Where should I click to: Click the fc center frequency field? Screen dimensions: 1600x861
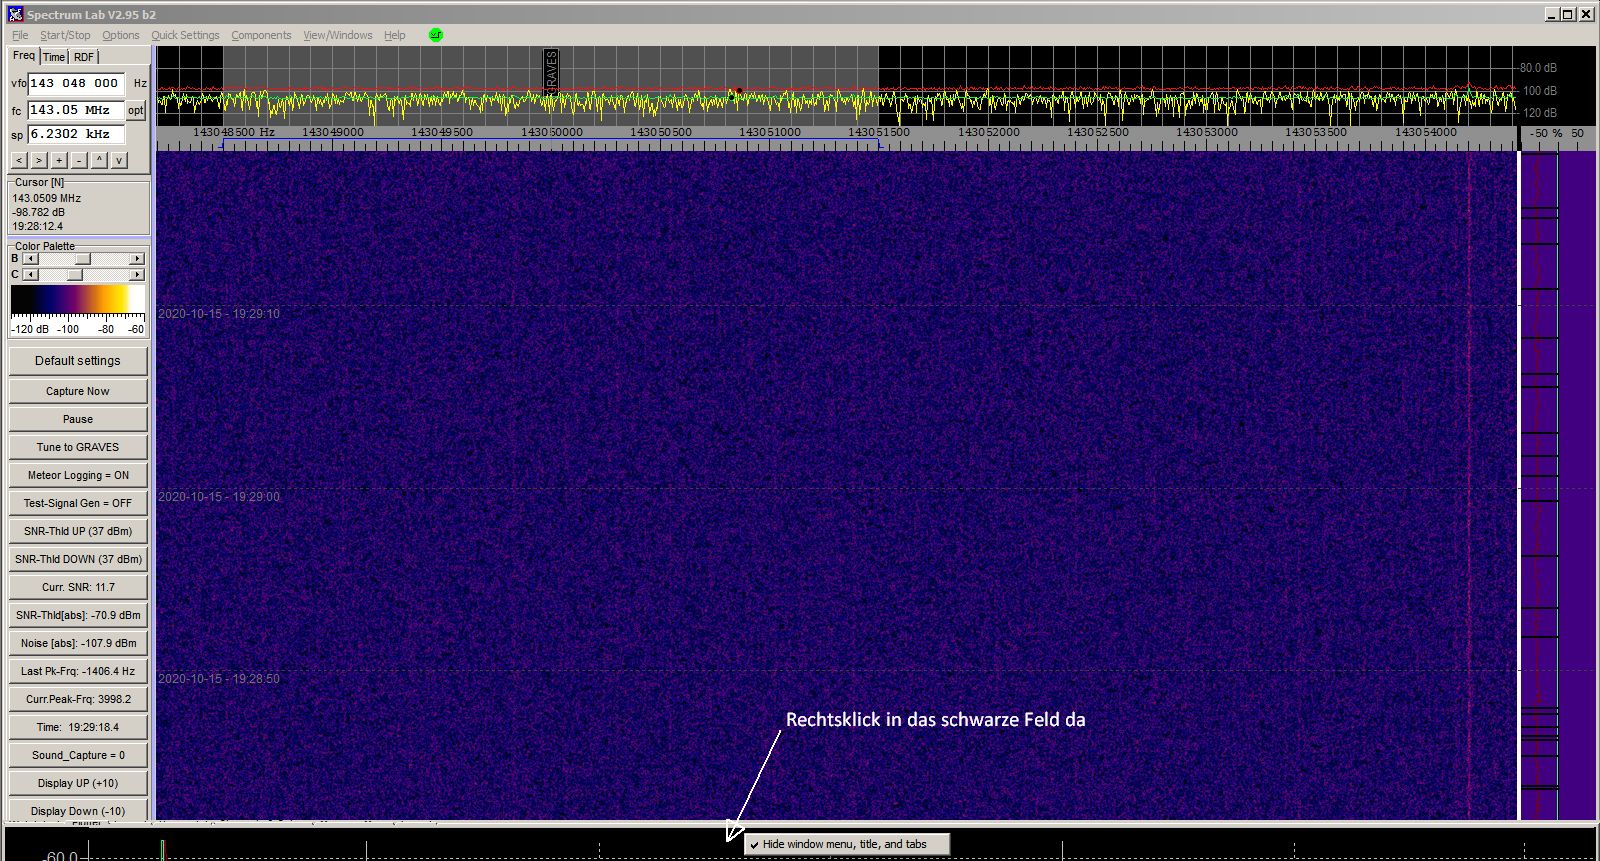coord(76,110)
